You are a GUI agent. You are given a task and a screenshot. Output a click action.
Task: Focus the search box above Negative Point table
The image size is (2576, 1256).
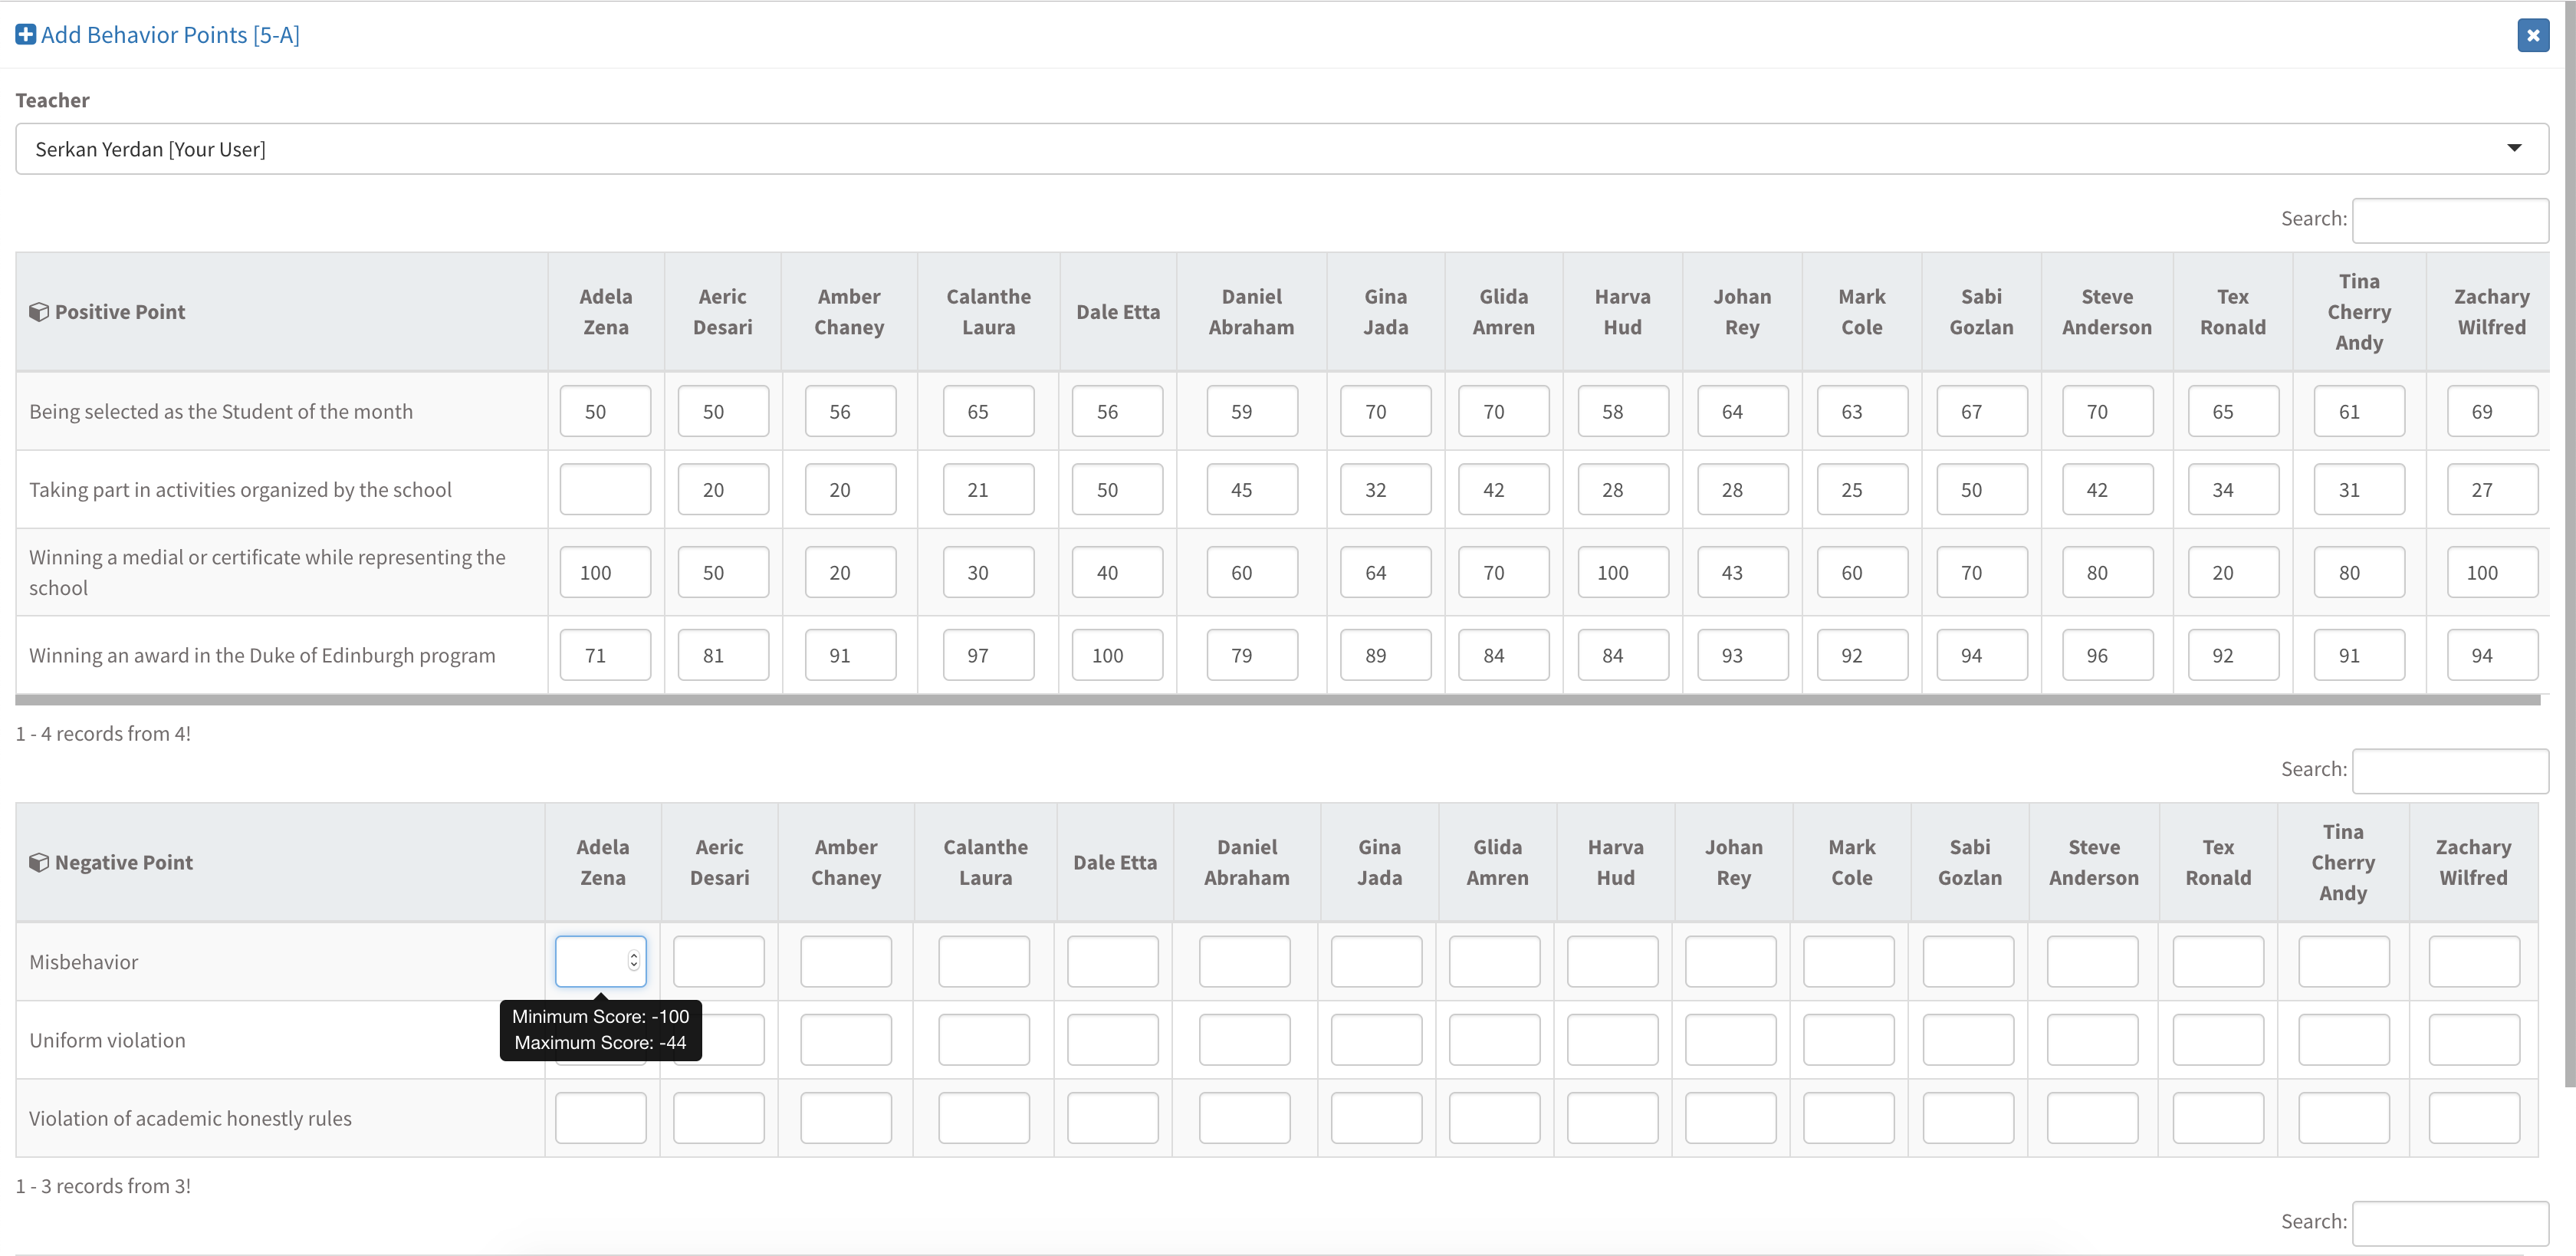click(2449, 771)
